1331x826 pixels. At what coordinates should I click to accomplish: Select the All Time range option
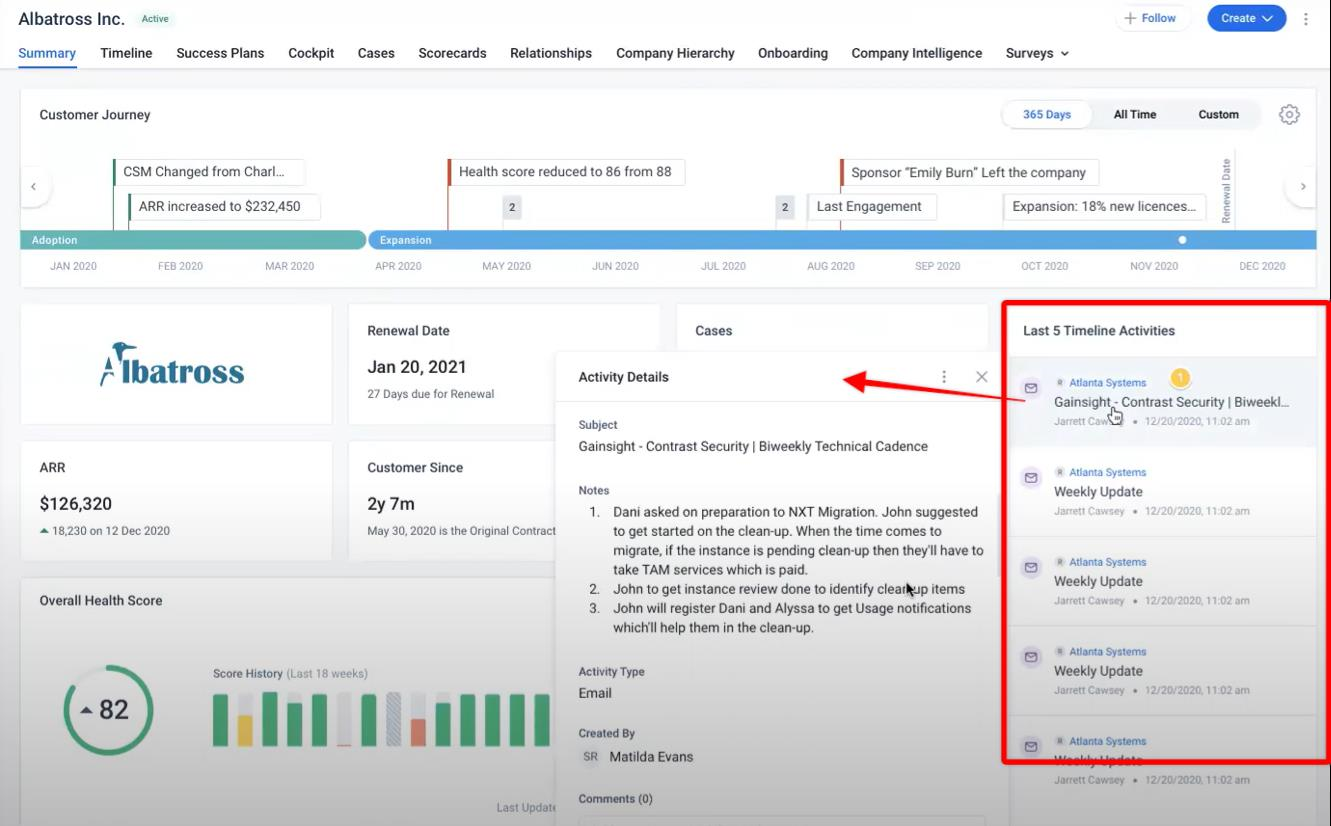[1135, 114]
